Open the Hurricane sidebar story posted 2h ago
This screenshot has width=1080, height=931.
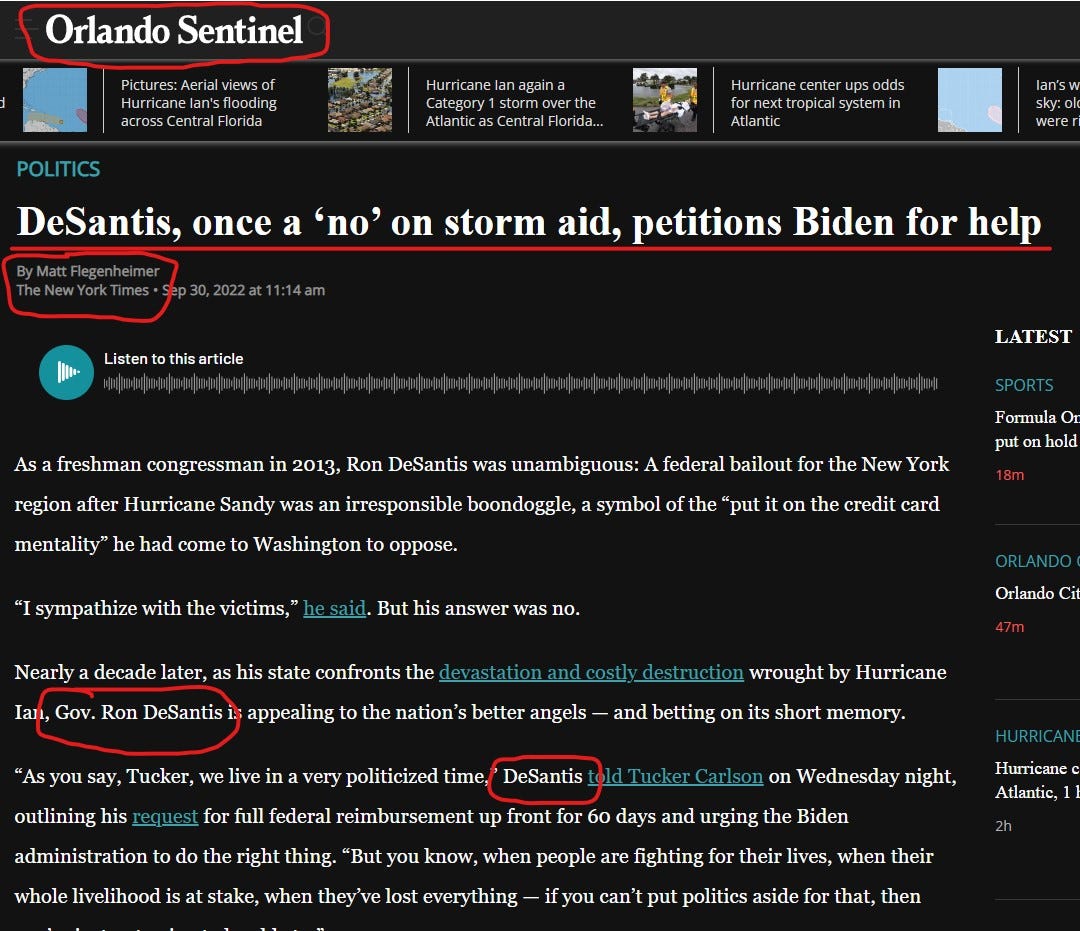(x=1037, y=780)
